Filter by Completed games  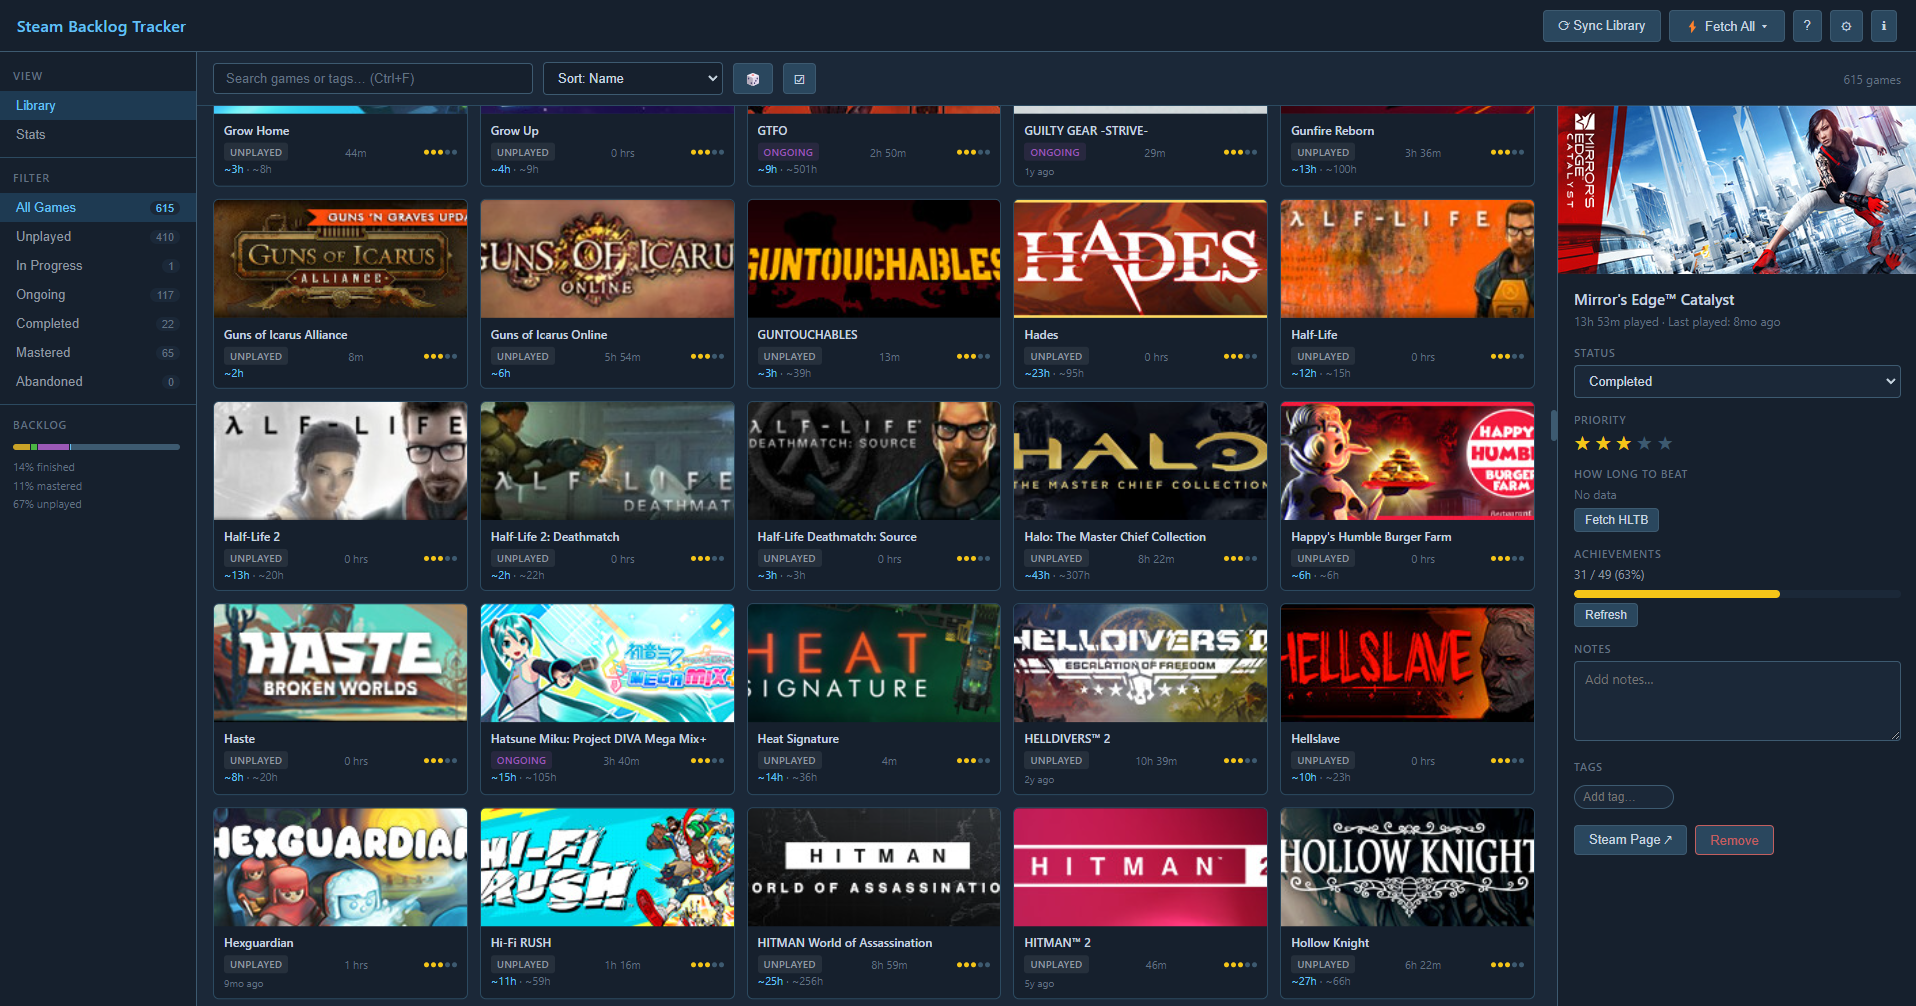pos(98,323)
